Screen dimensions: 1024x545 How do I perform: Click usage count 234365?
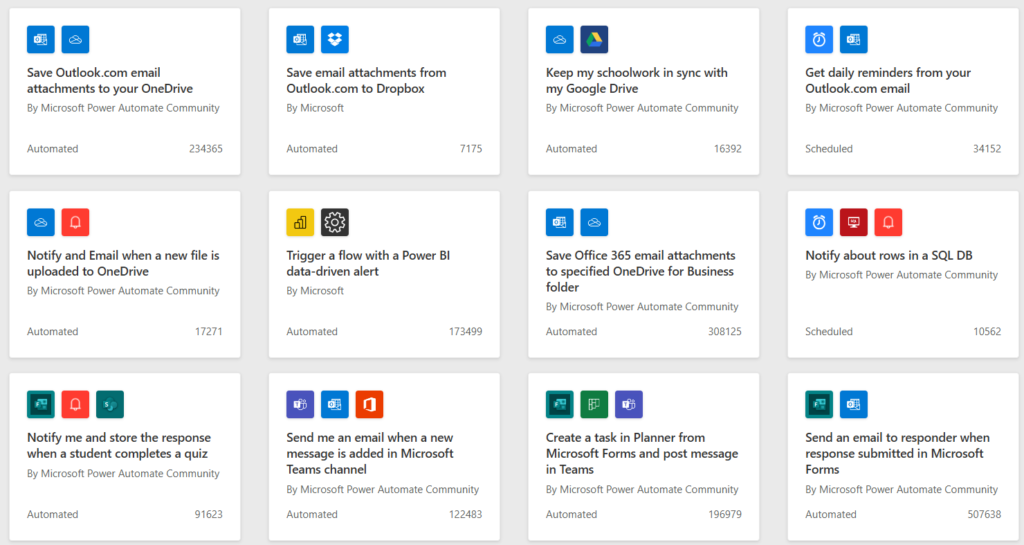click(x=206, y=149)
